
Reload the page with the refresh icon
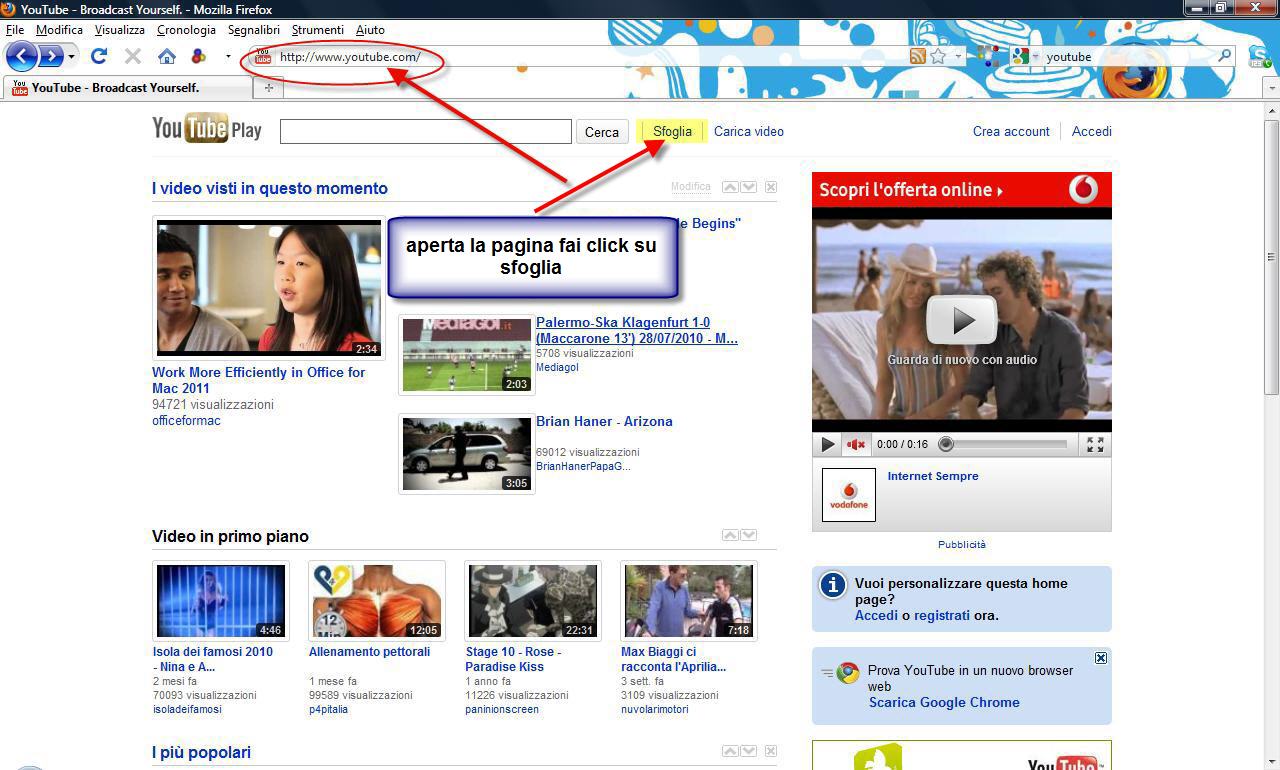coord(98,56)
